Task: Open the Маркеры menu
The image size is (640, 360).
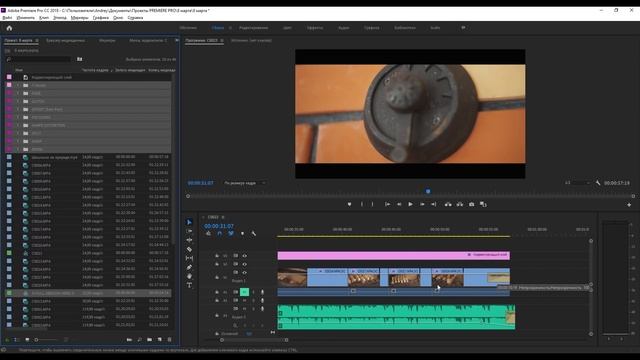Action: click(79, 18)
